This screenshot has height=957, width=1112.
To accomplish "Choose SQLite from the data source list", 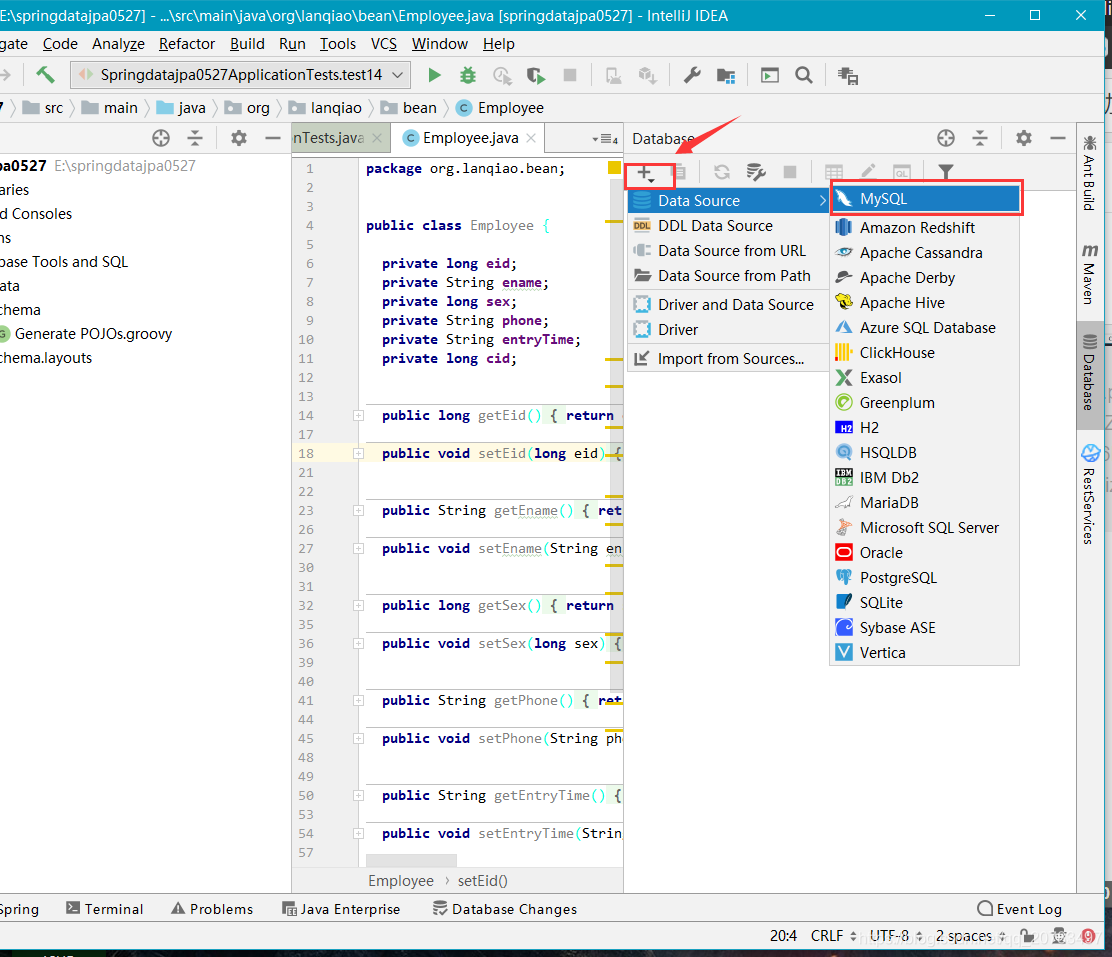I will [x=924, y=602].
